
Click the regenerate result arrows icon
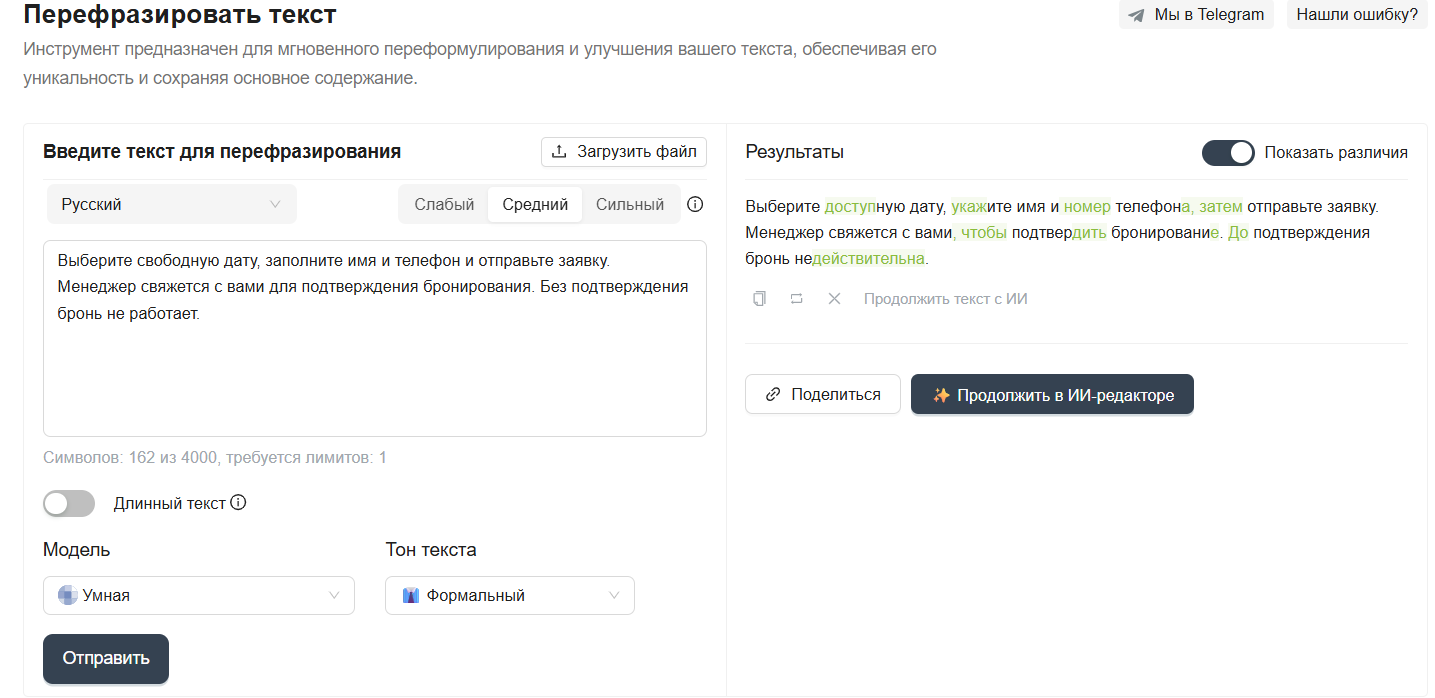coord(796,298)
